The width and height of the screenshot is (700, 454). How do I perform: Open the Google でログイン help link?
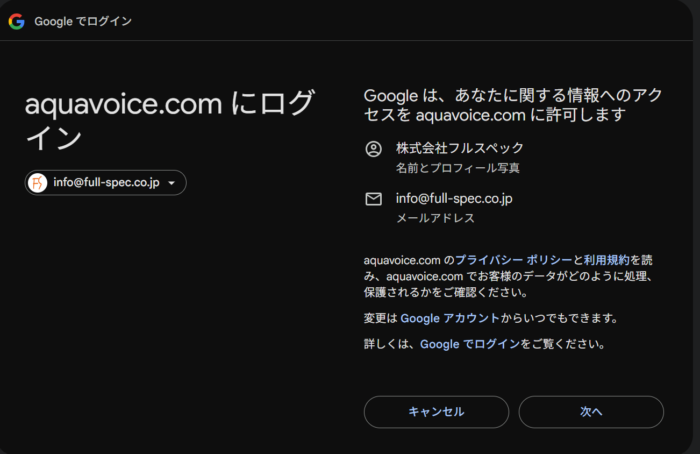470,344
